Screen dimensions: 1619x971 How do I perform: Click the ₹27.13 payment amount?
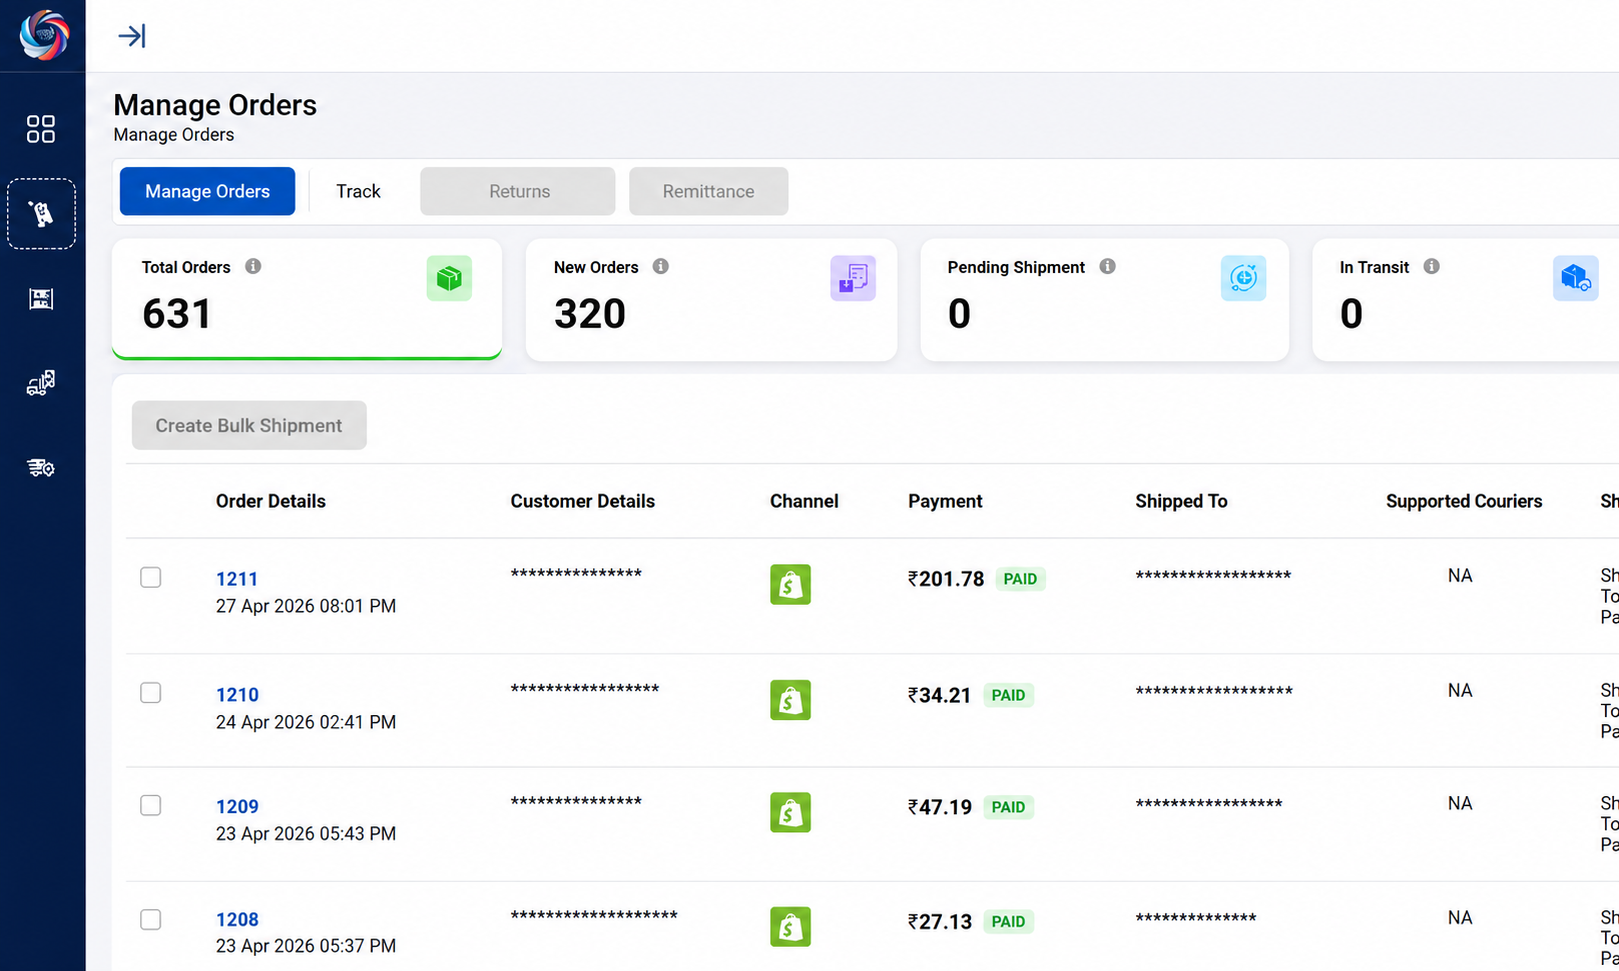(939, 922)
